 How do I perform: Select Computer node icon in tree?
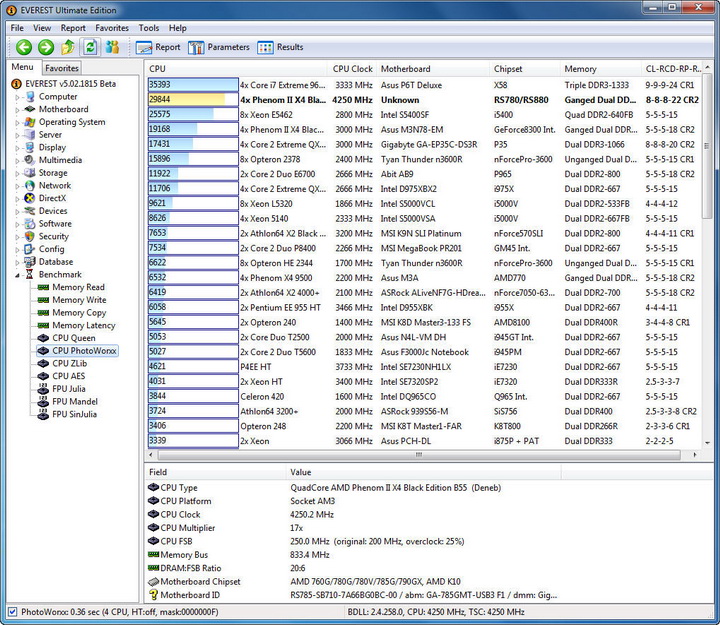tap(30, 96)
